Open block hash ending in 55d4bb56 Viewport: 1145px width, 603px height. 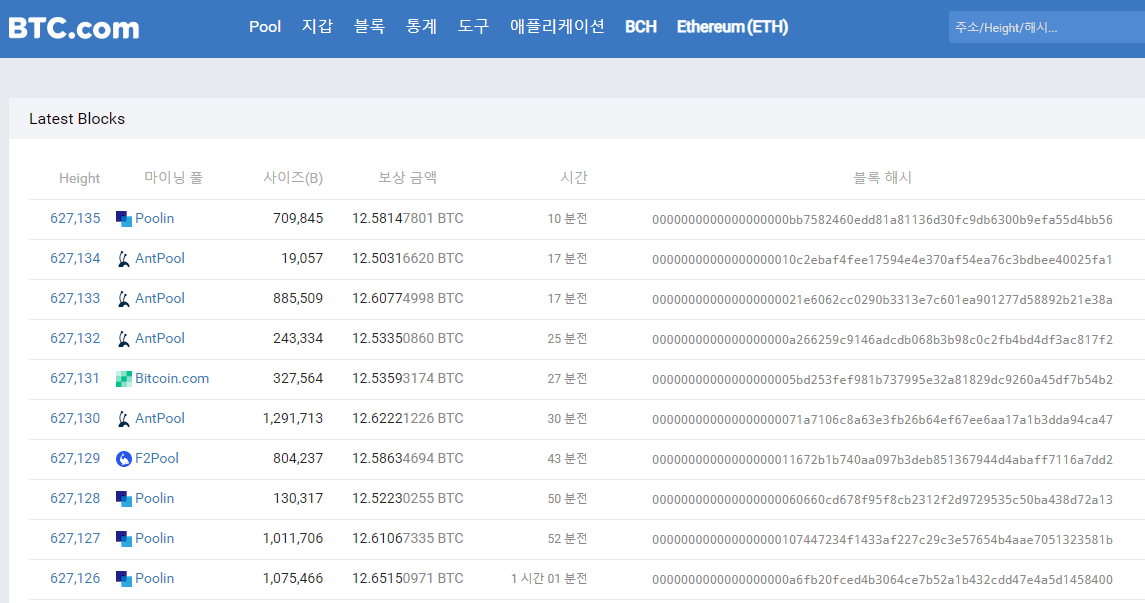(x=882, y=219)
